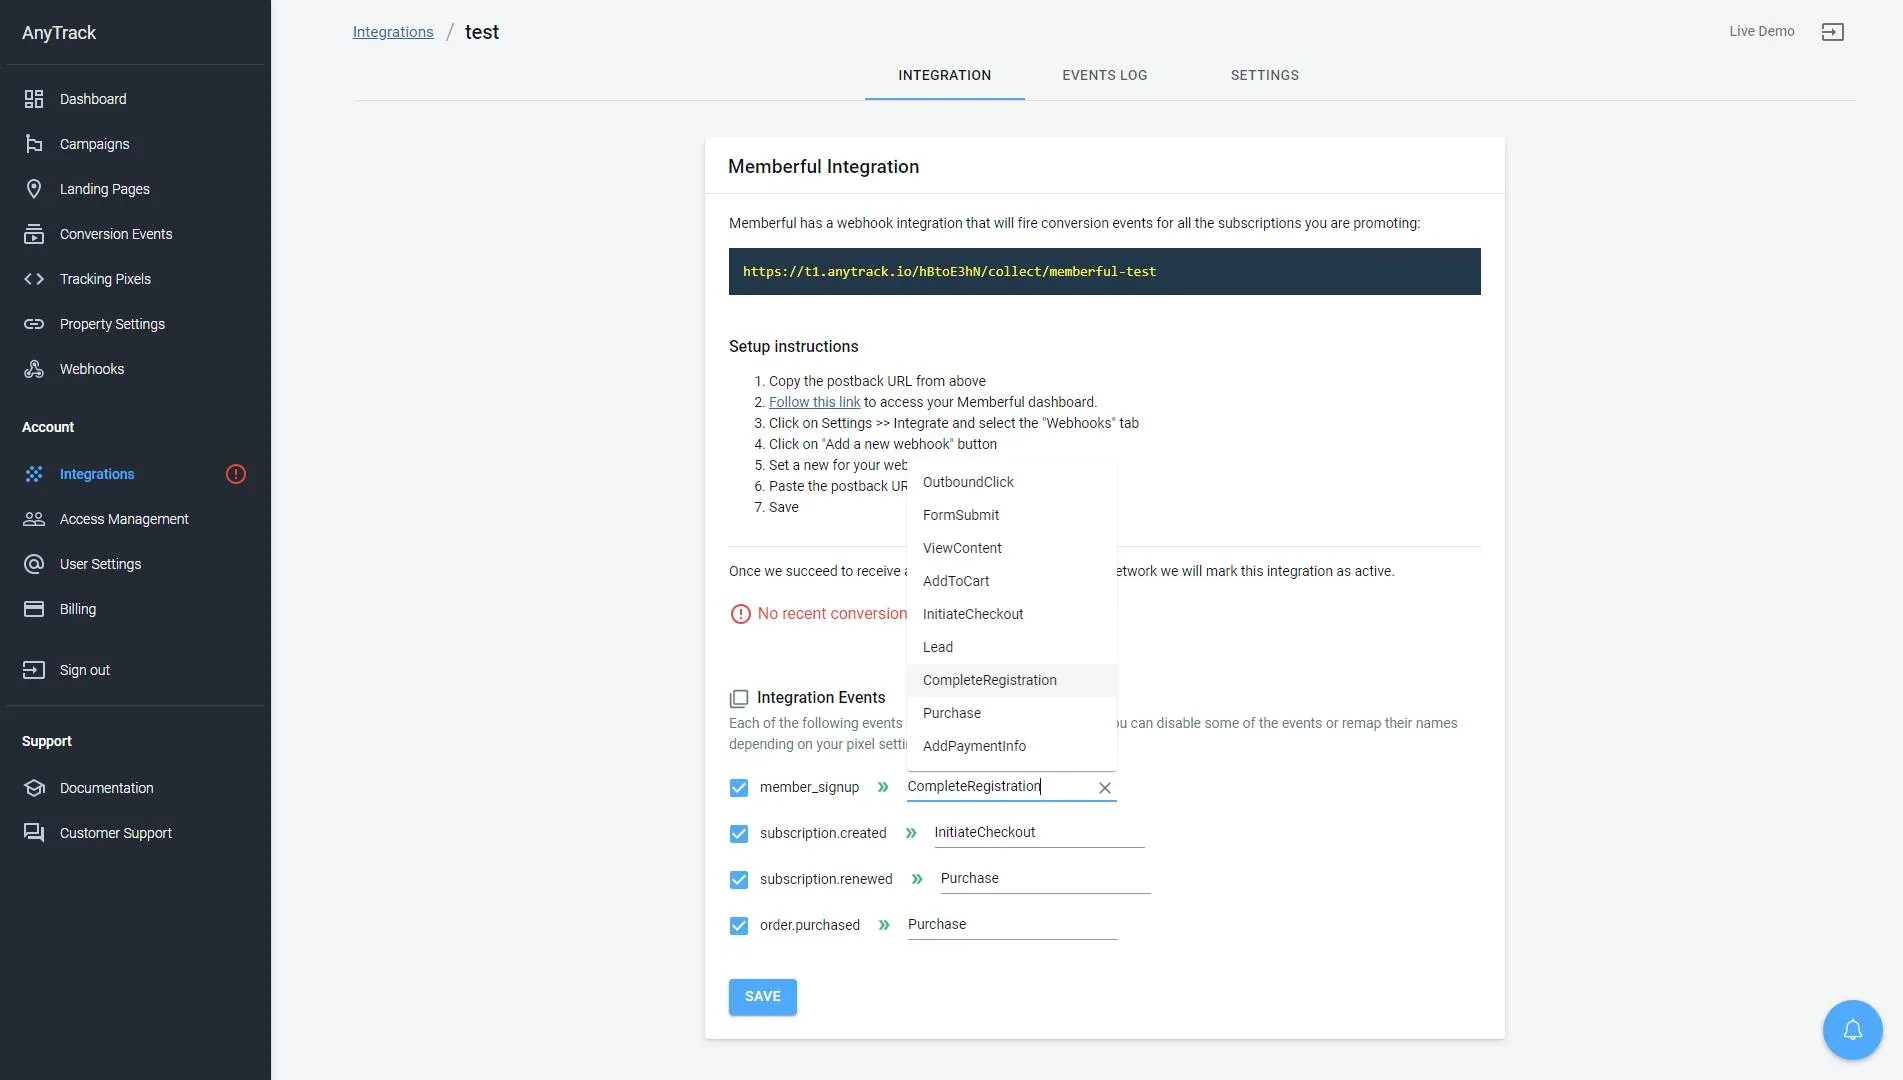Click the Billing card icon
The width and height of the screenshot is (1903, 1080).
[x=34, y=609]
